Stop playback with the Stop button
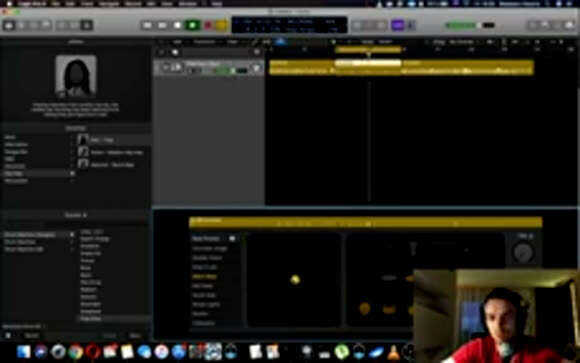Viewport: 580px width, 363px height. (x=177, y=25)
